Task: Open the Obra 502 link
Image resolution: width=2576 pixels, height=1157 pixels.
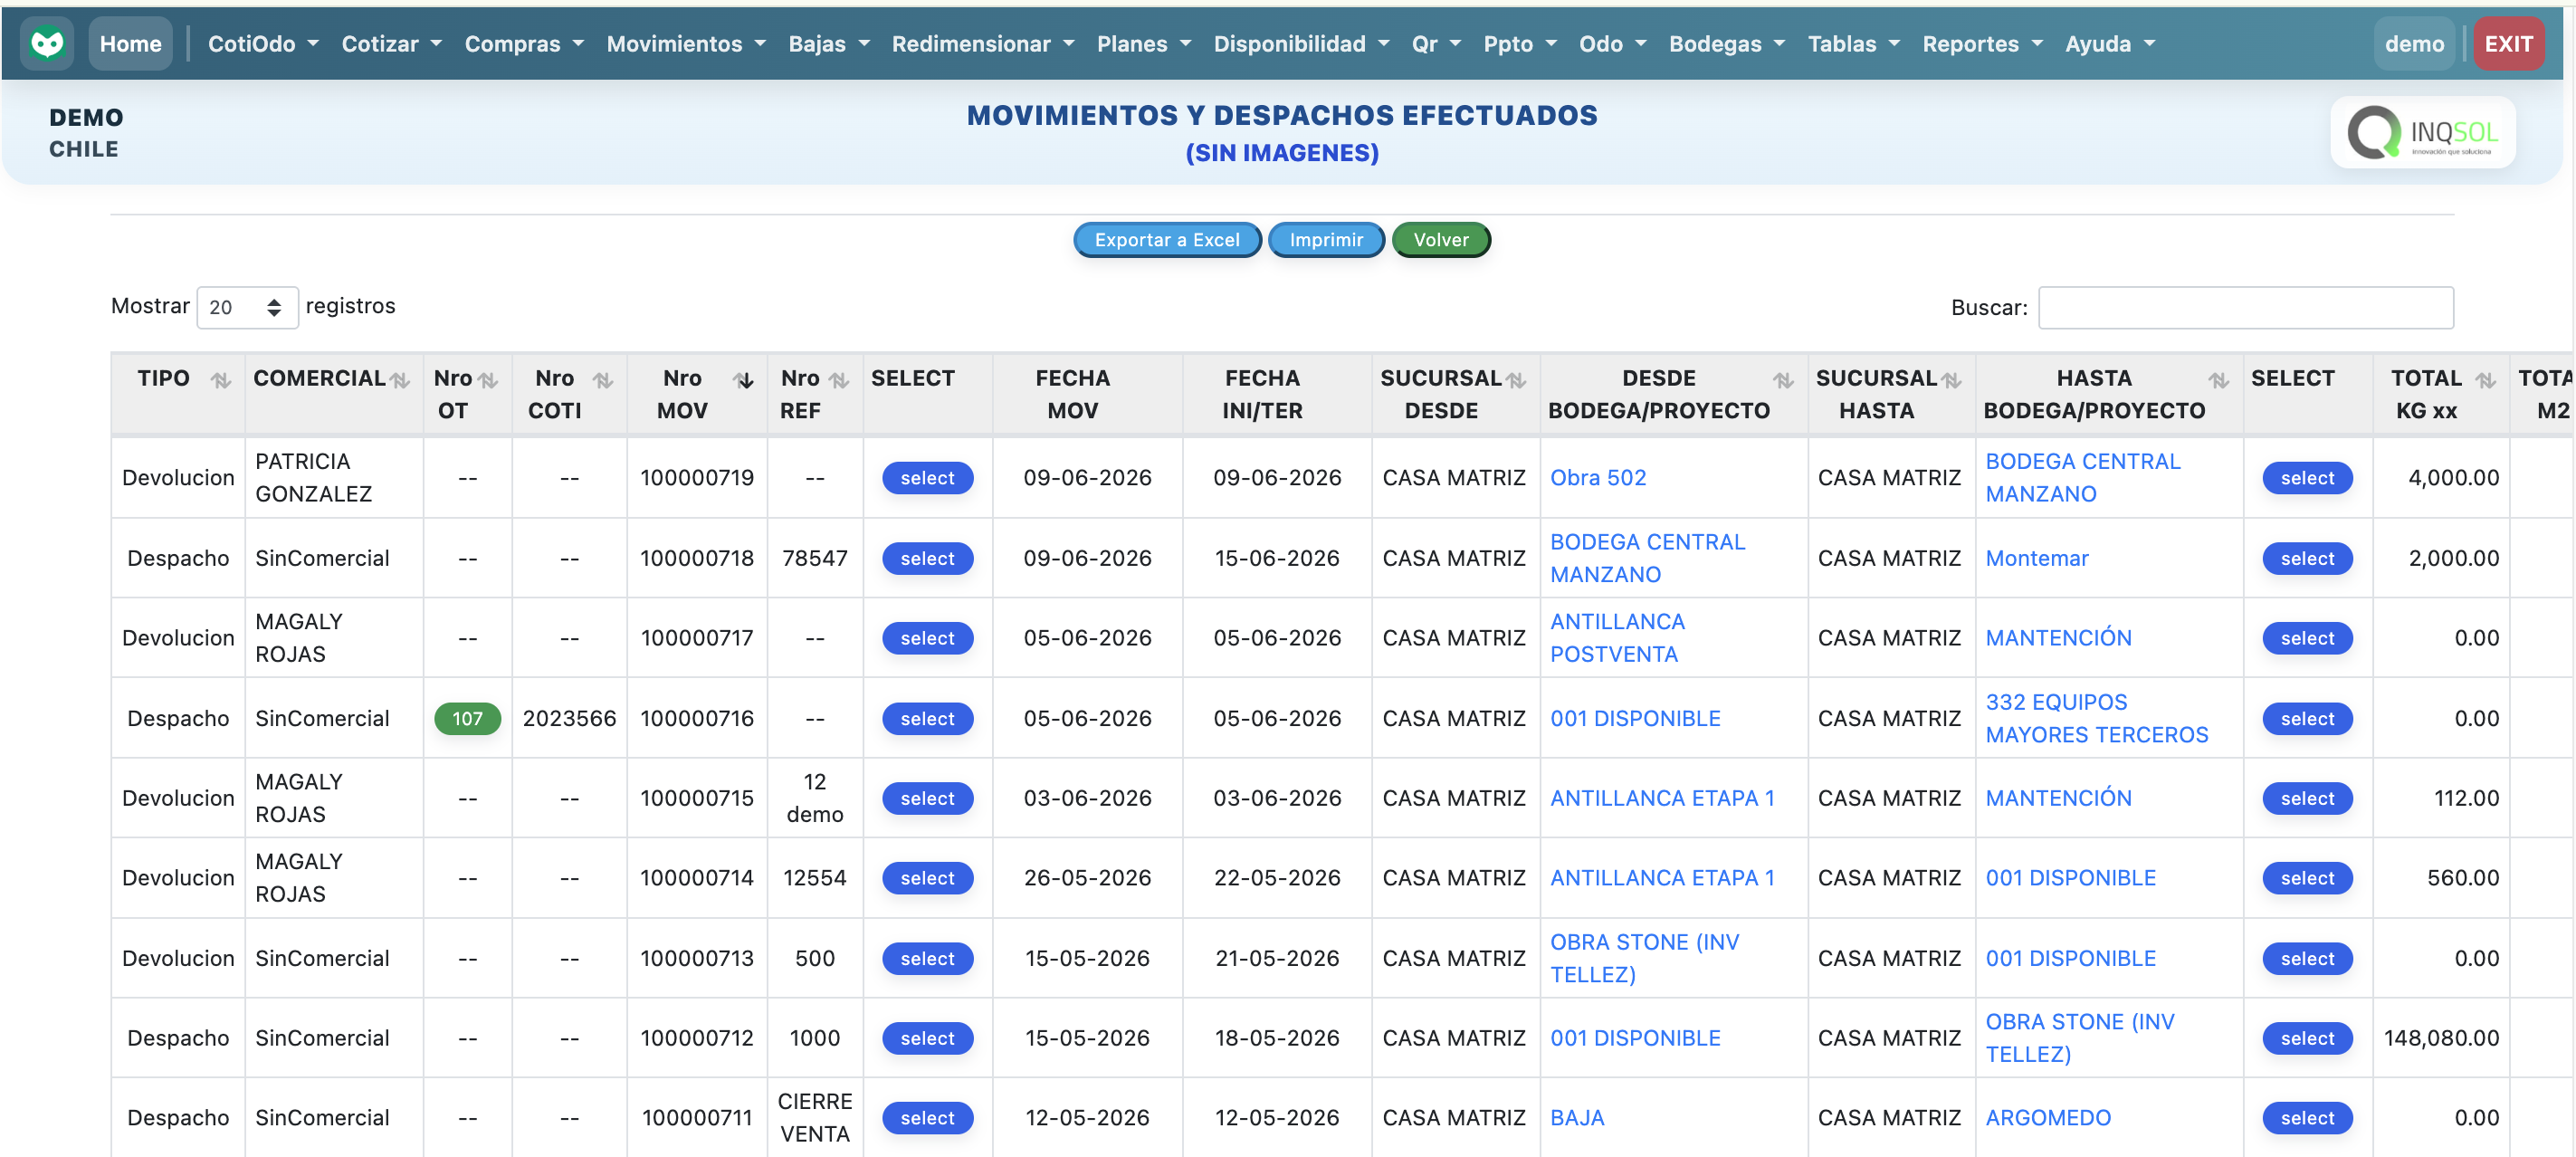Action: tap(1598, 478)
